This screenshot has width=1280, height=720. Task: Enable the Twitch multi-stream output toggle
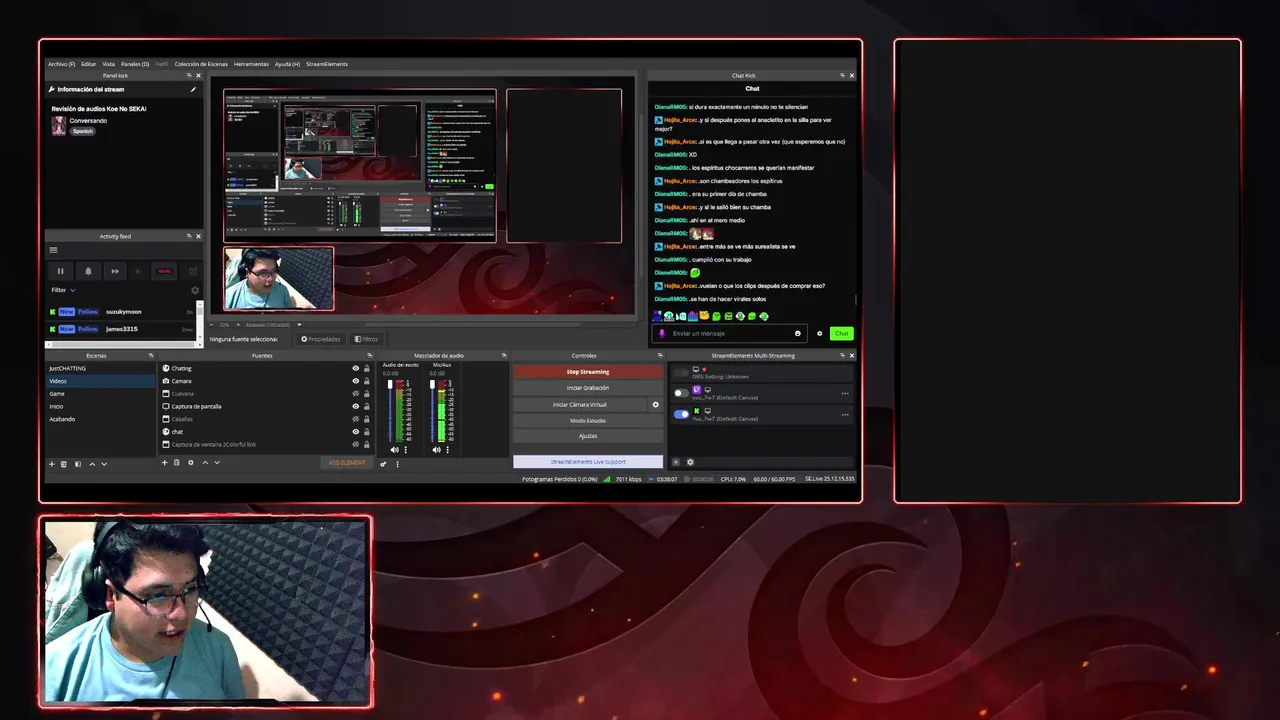681,393
